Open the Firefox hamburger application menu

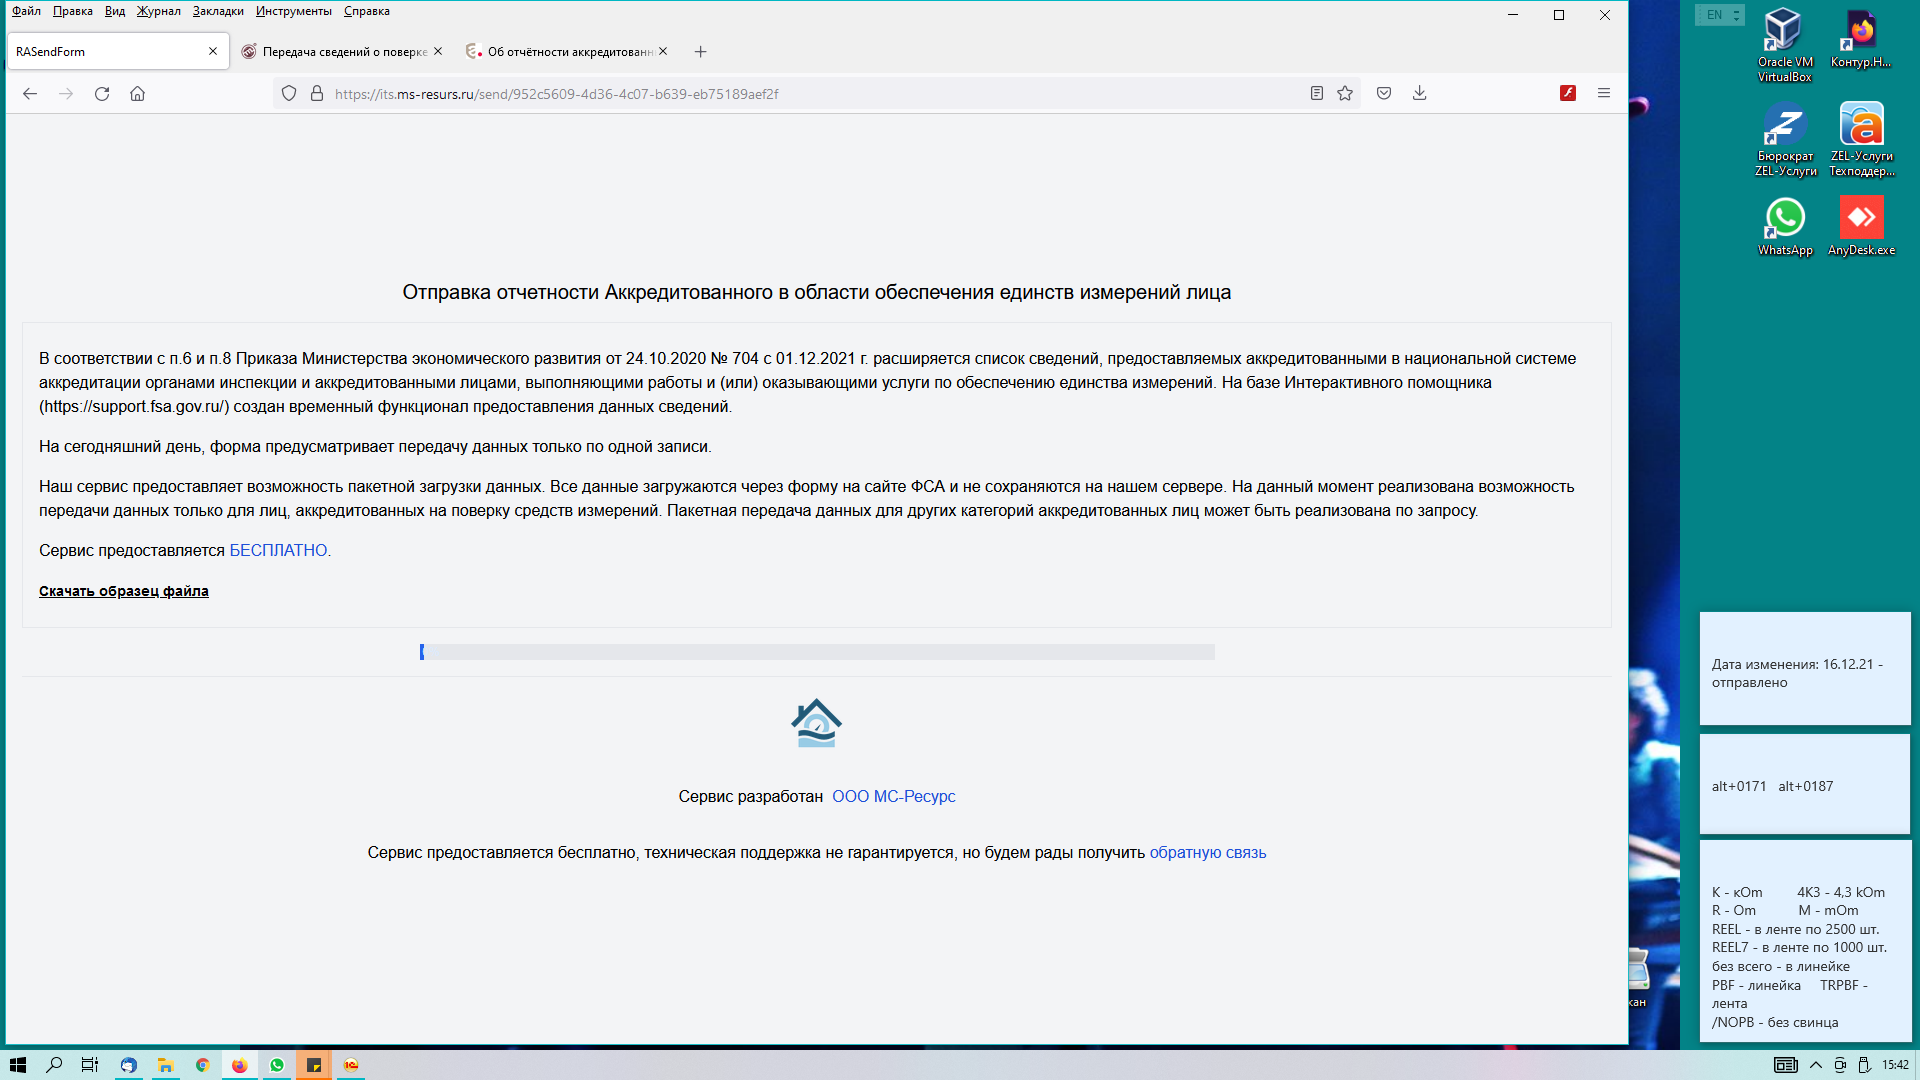point(1604,94)
